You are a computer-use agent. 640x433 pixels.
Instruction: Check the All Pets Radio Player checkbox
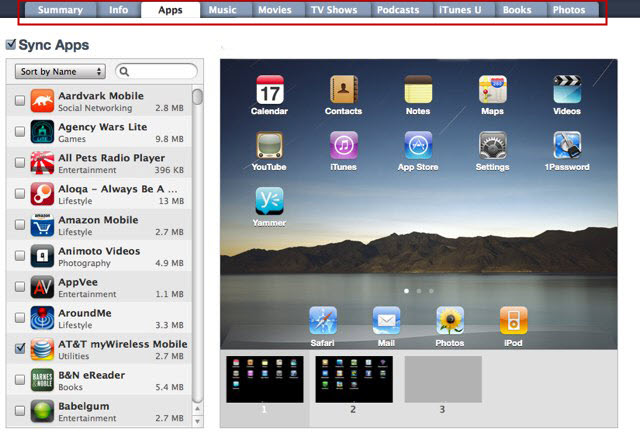[20, 162]
